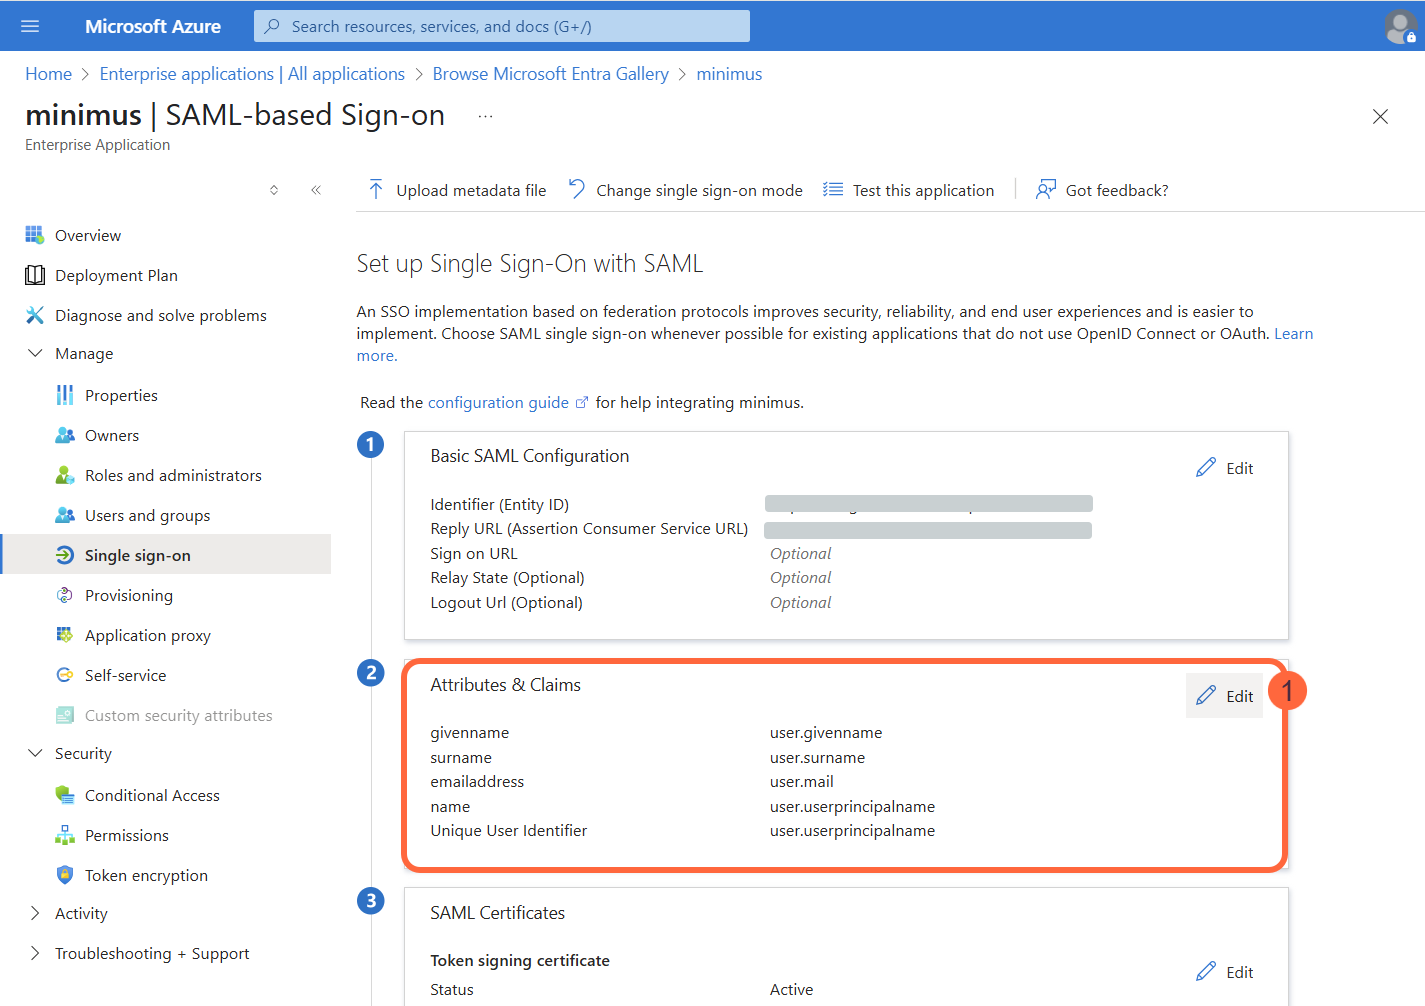Edit the Attributes & Claims section

(x=1224, y=696)
